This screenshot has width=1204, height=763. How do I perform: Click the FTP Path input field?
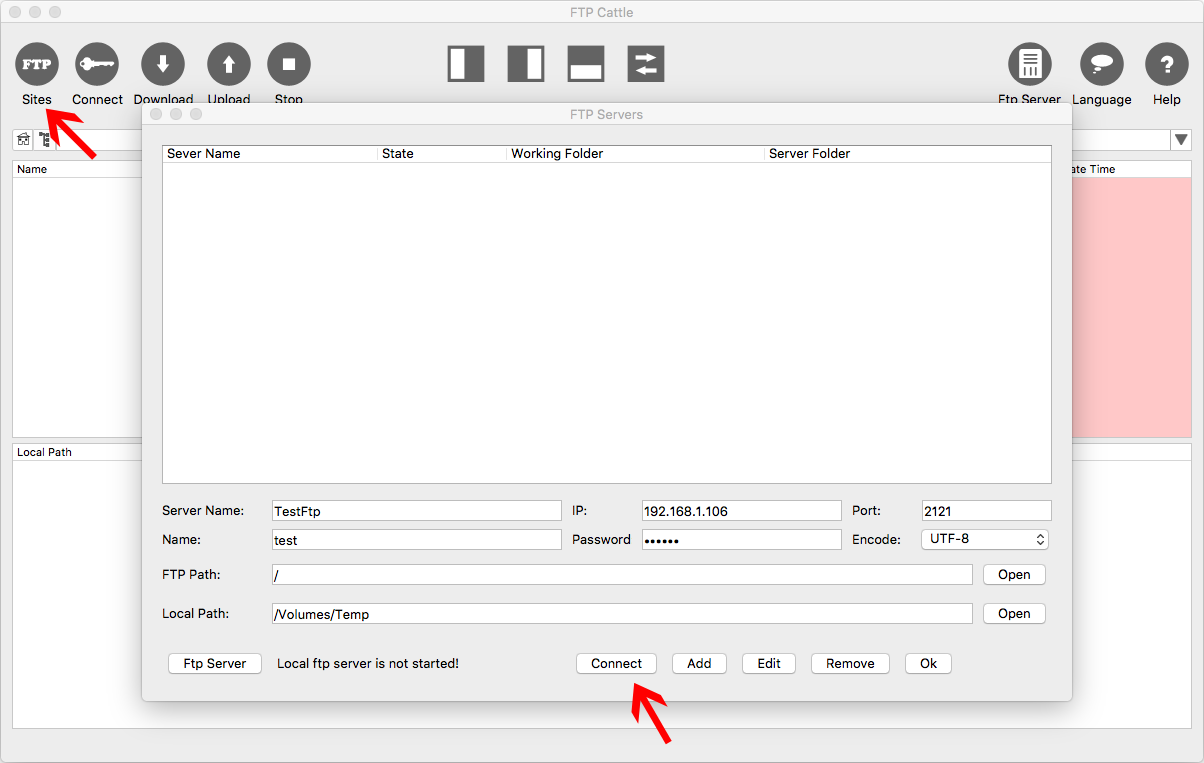(622, 574)
